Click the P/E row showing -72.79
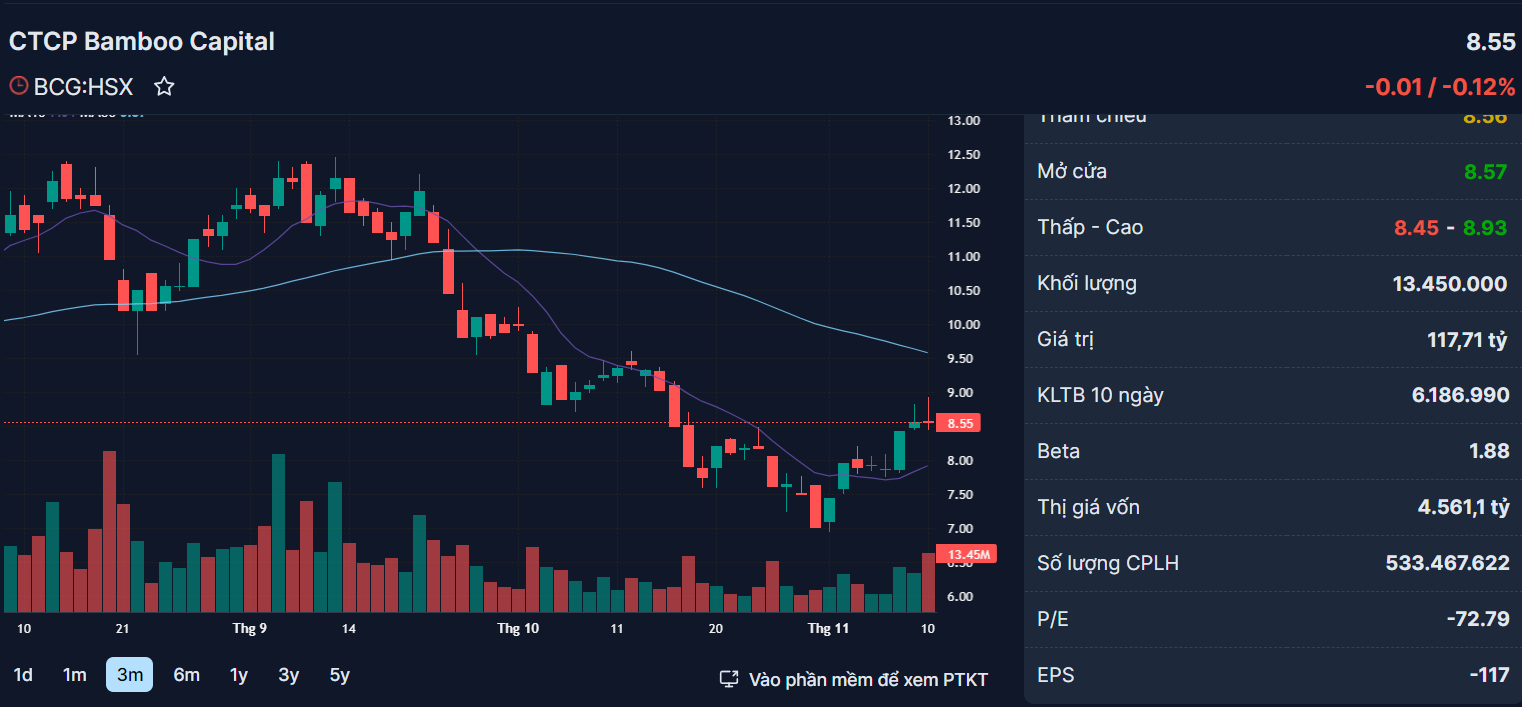The height and width of the screenshot is (707, 1522). tap(1273, 619)
